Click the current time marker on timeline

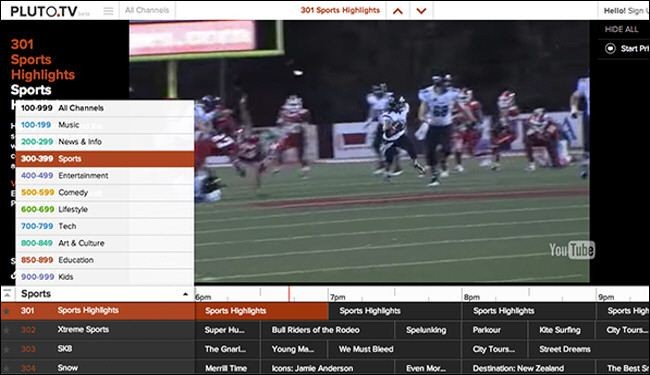point(289,294)
